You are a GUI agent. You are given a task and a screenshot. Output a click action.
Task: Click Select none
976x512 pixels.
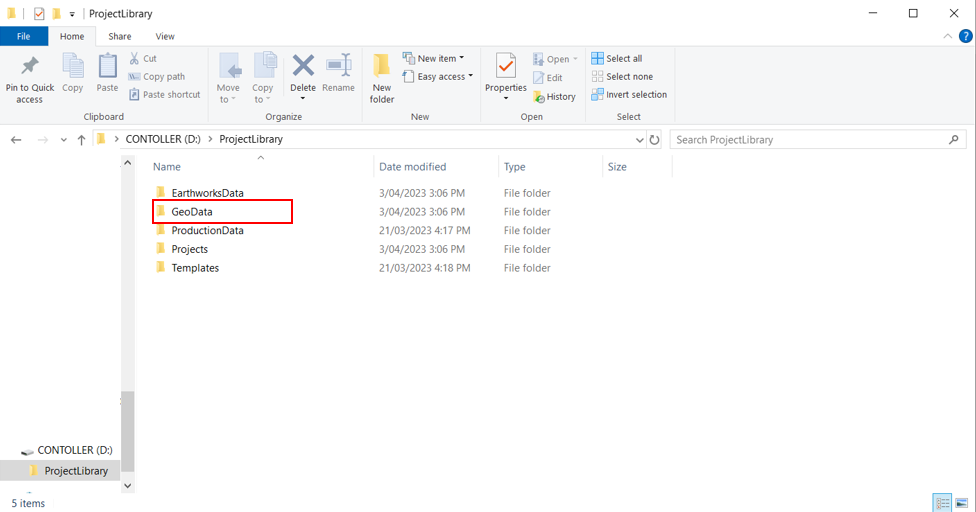pos(622,77)
